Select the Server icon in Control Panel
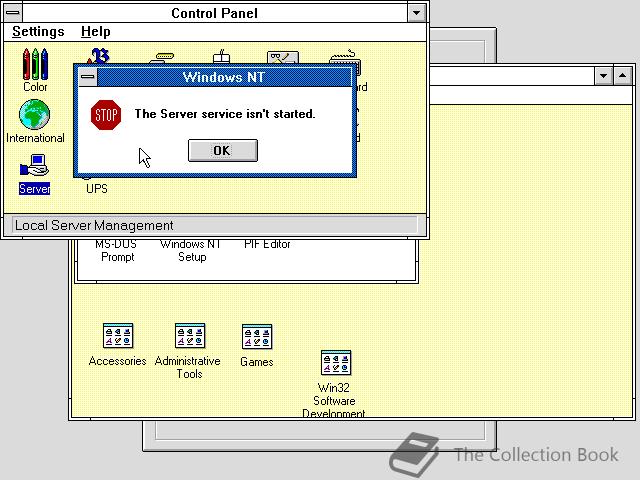Image resolution: width=640 pixels, height=480 pixels. [x=35, y=165]
